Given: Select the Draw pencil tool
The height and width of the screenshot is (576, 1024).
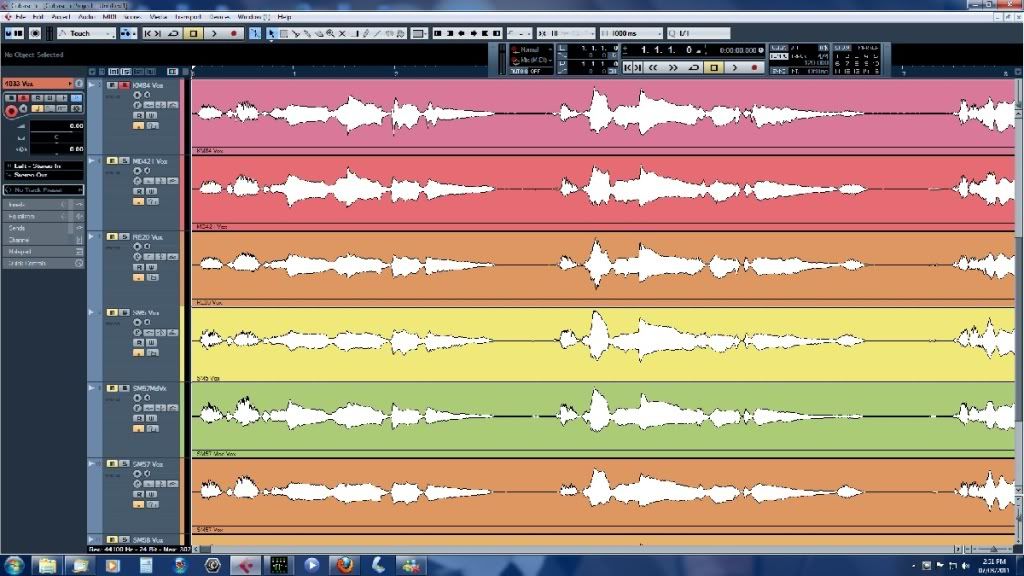Looking at the screenshot, I should (366, 33).
